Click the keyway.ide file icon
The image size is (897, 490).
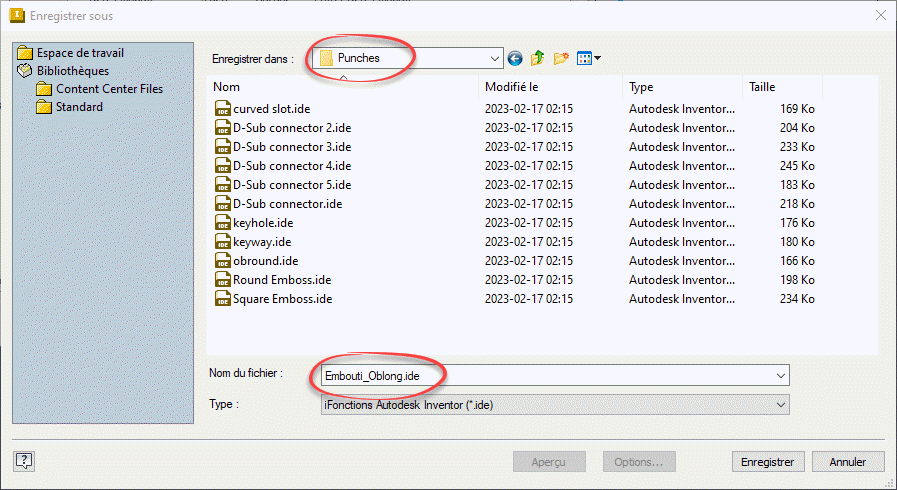click(223, 242)
